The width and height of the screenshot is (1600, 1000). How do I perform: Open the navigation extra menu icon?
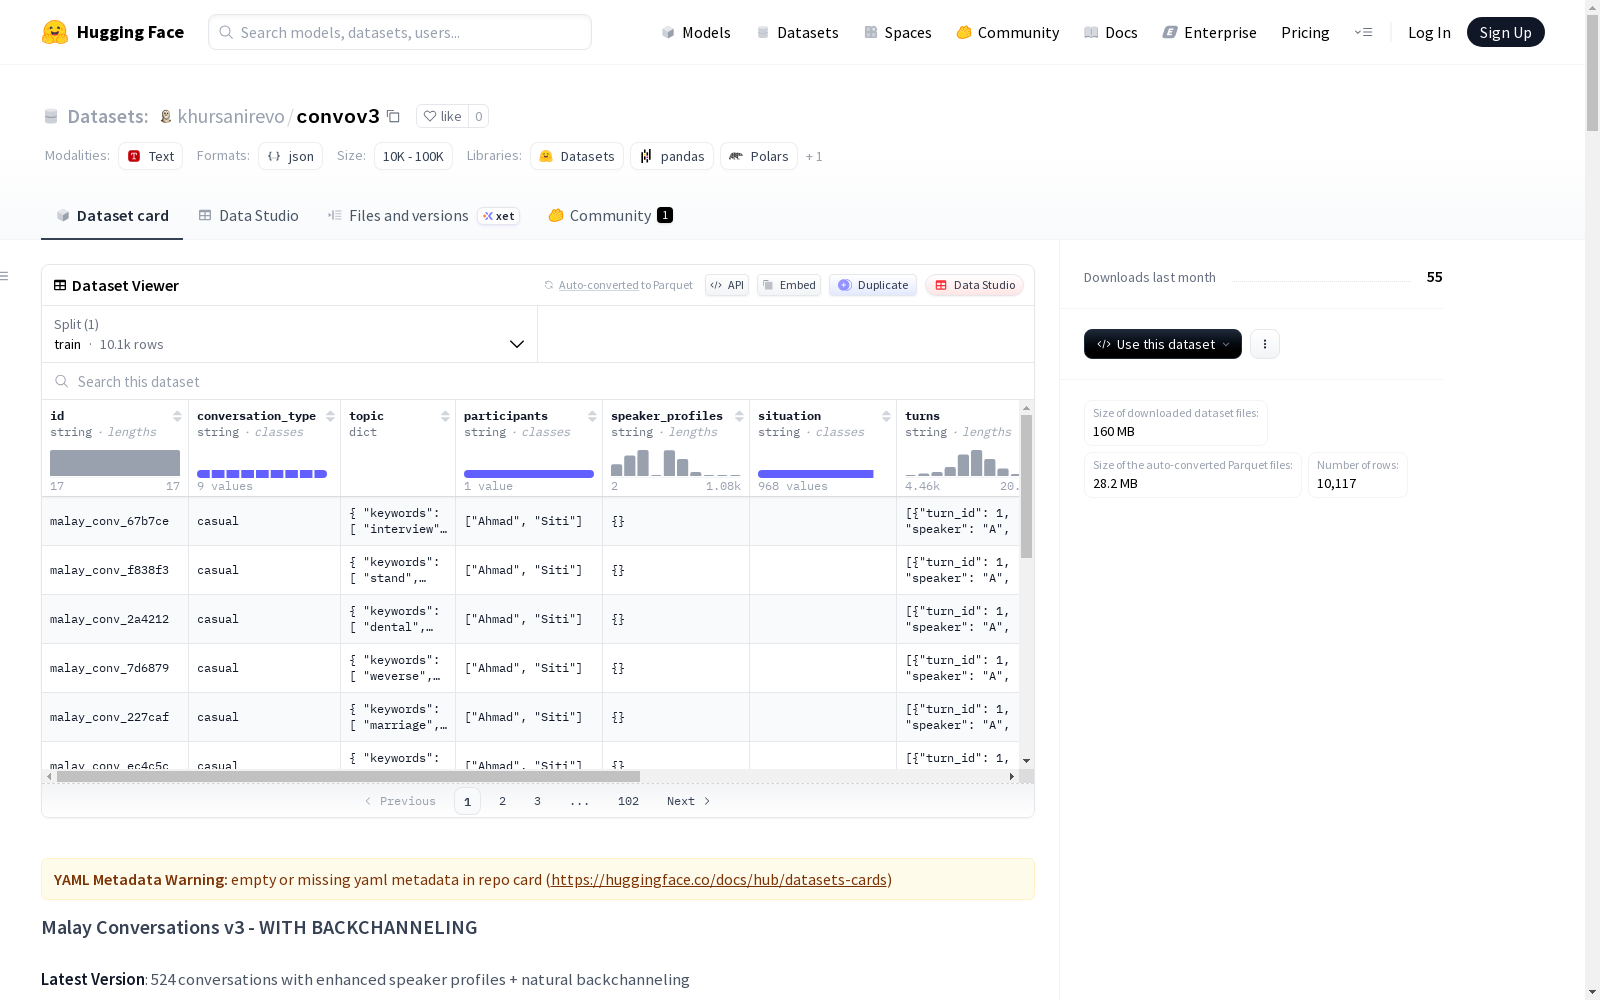click(x=1363, y=32)
